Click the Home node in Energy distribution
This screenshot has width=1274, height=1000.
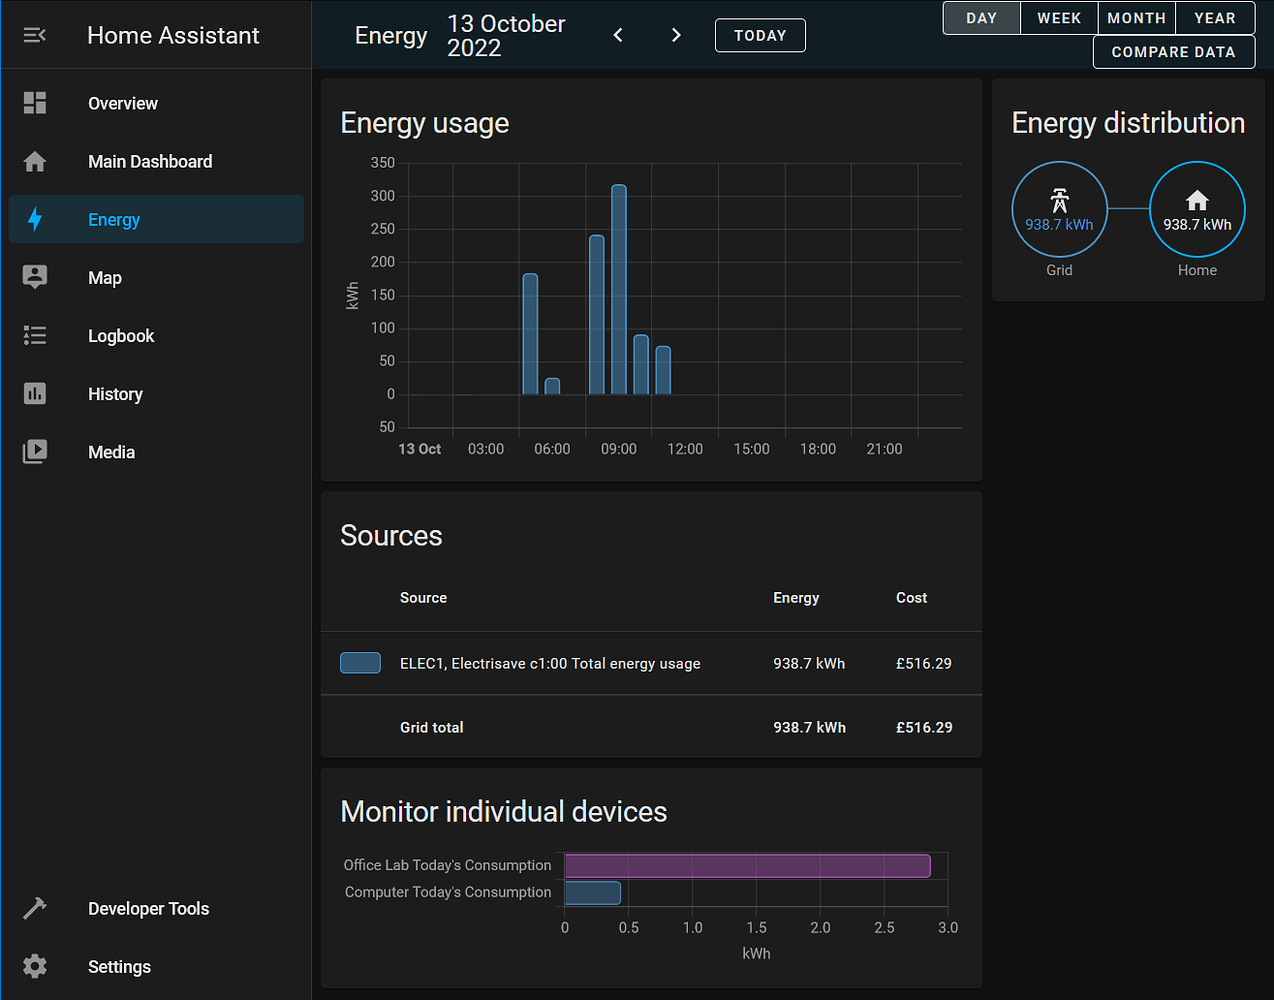[x=1197, y=209]
